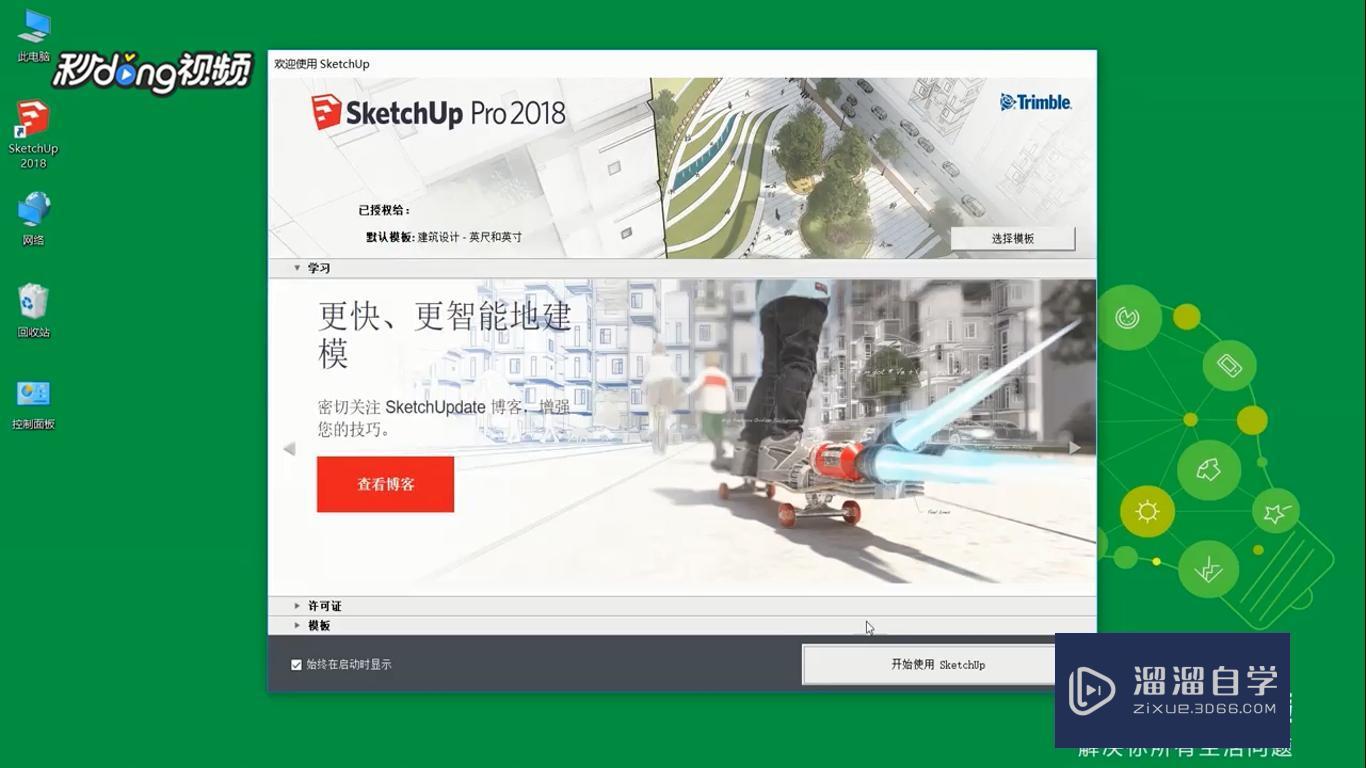Select the 网络 desktop icon

pyautogui.click(x=33, y=218)
